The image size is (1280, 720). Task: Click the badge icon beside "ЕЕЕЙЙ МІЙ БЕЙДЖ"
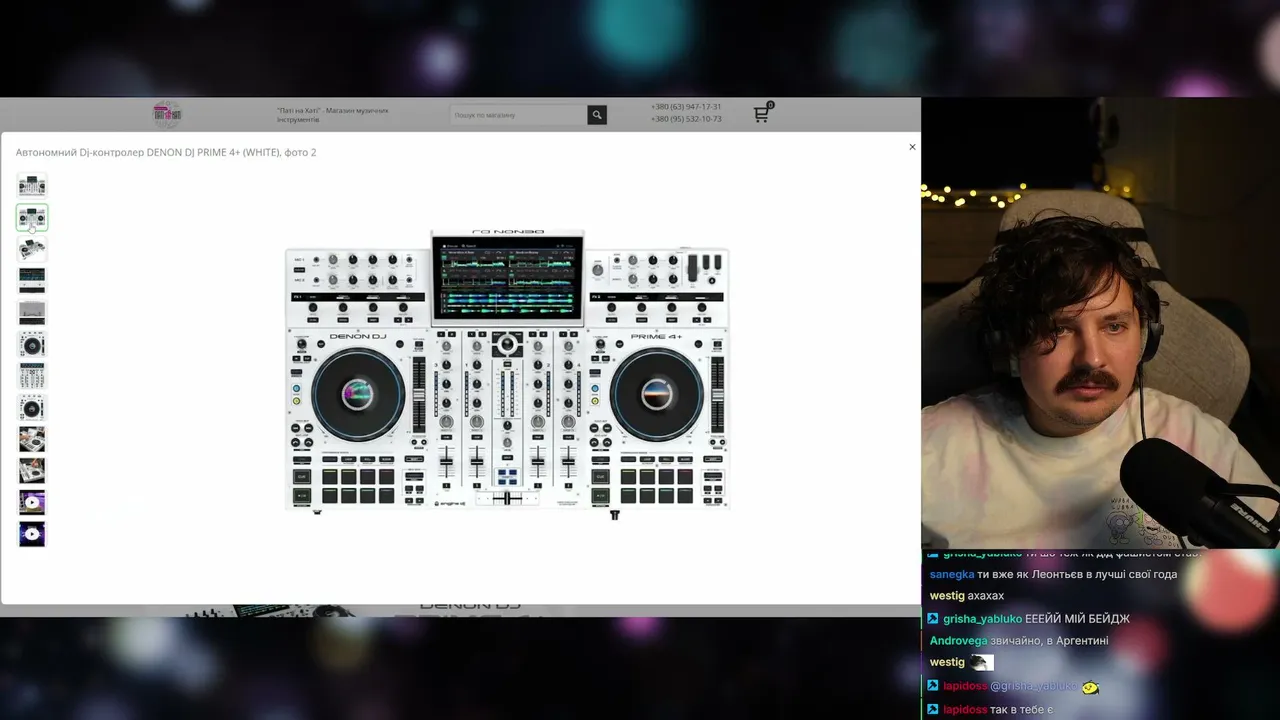point(933,619)
